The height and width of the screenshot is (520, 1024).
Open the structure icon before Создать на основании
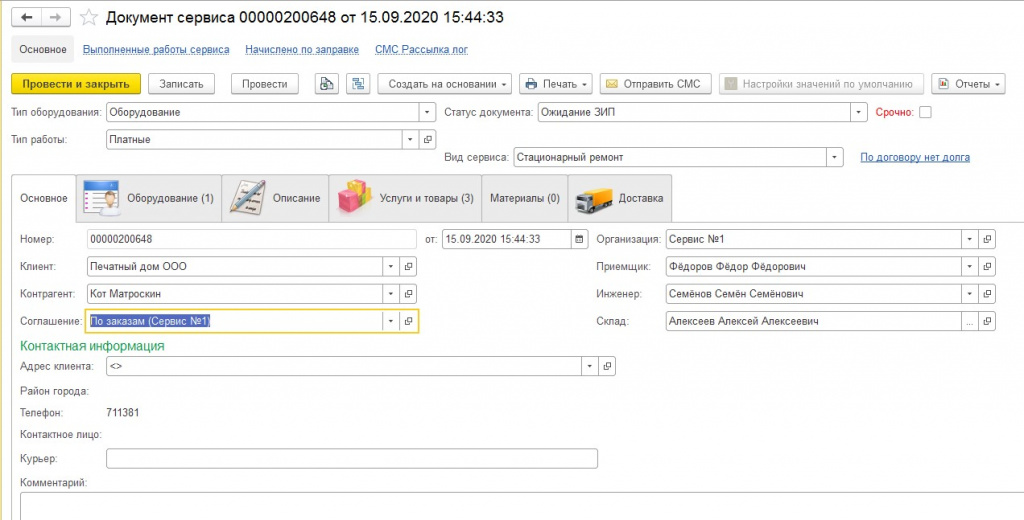click(x=358, y=84)
